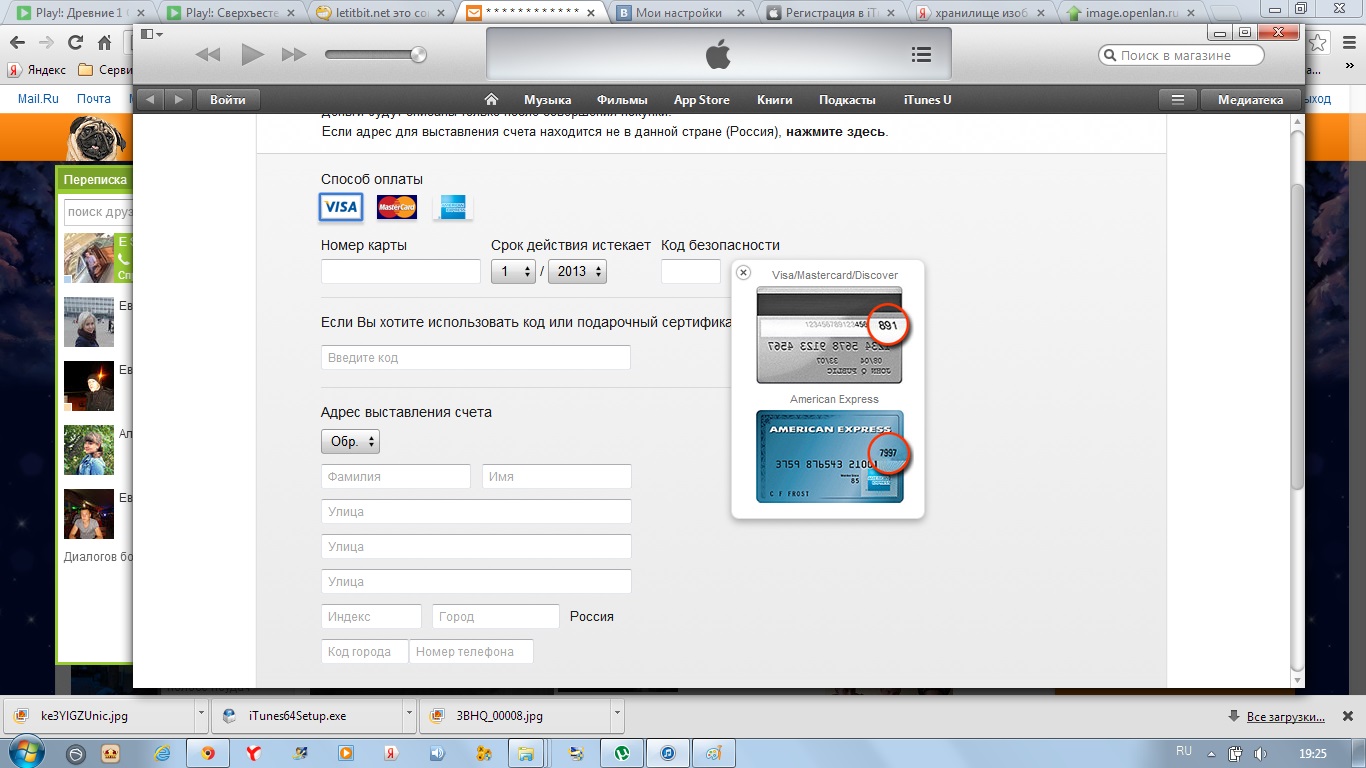Open the expiry month dropdown
The image size is (1366, 768).
[513, 271]
